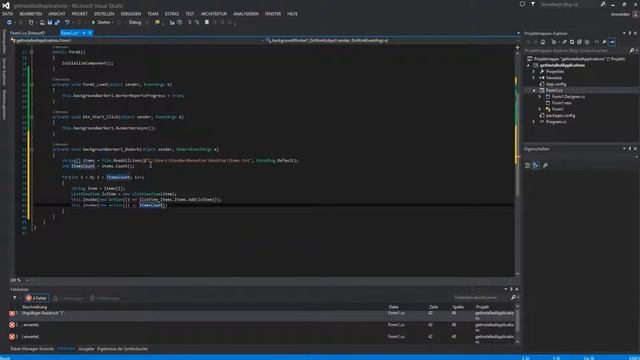Click the Save icon in main toolbar
The height and width of the screenshot is (360, 640).
[x=50, y=22]
